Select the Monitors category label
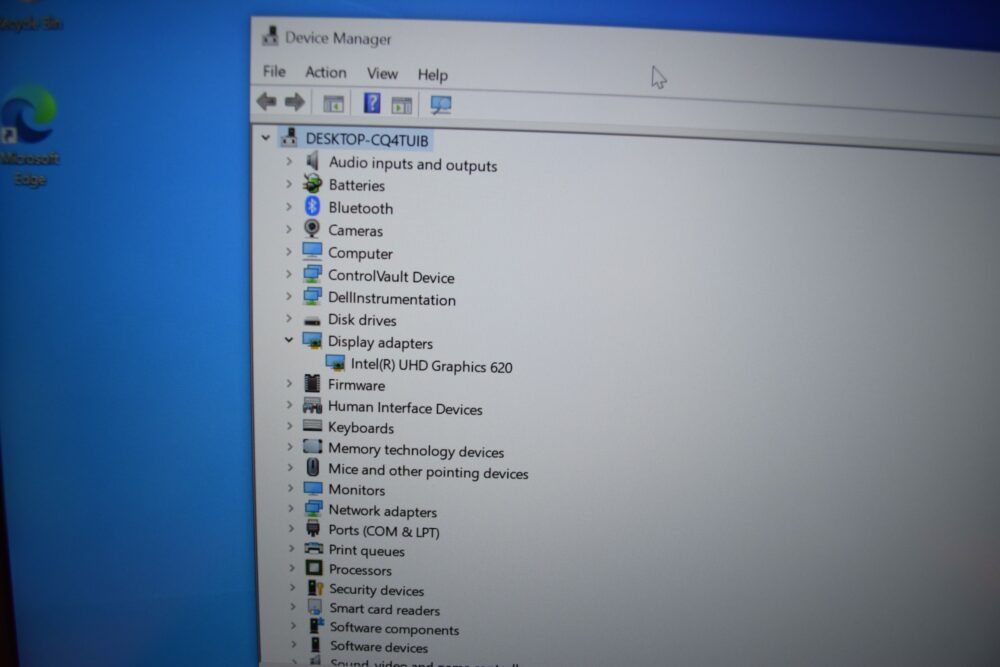This screenshot has width=1000, height=667. click(x=357, y=489)
